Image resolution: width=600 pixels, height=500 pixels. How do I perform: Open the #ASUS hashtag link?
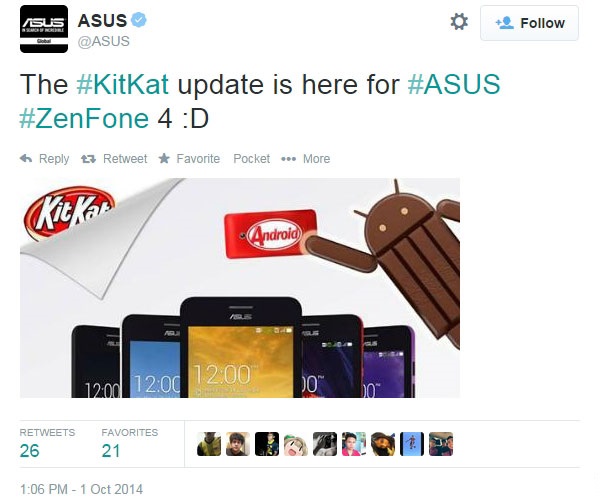click(x=454, y=84)
